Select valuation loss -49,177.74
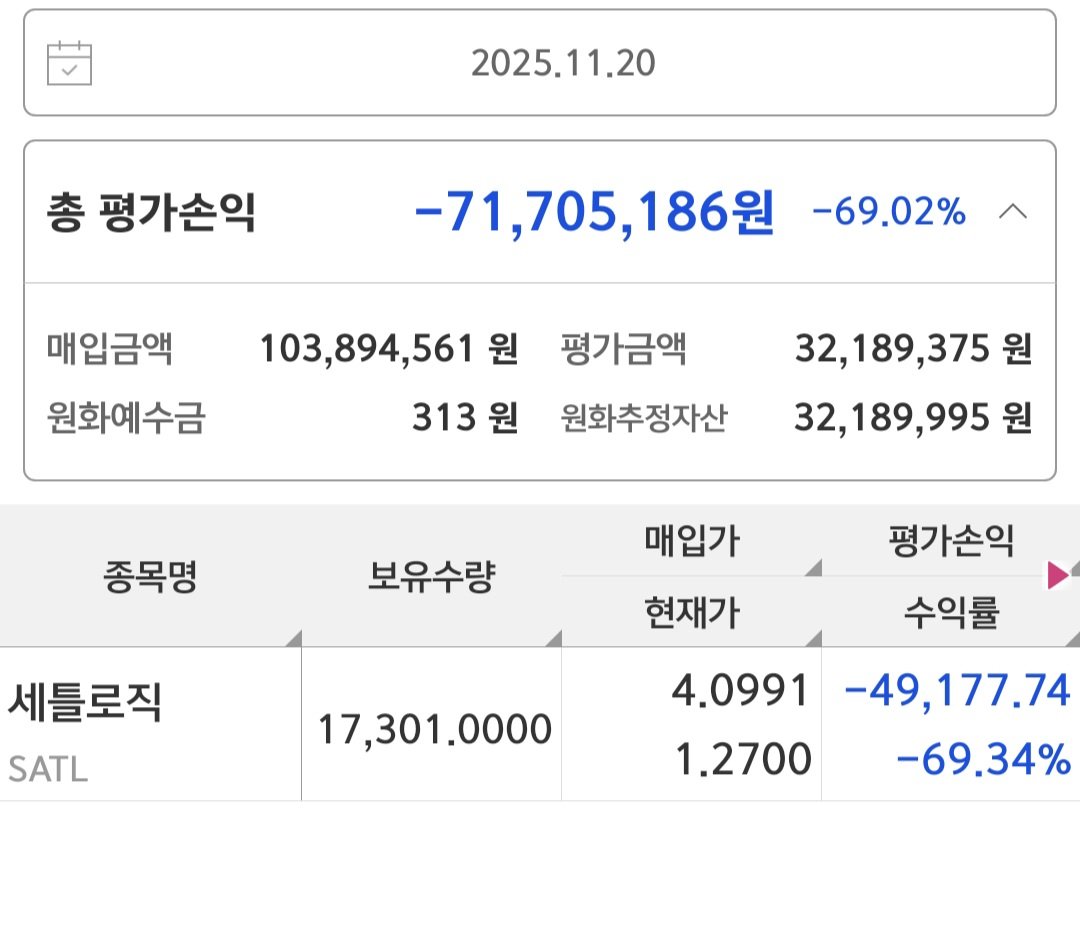This screenshot has height=950, width=1080. tap(957, 690)
